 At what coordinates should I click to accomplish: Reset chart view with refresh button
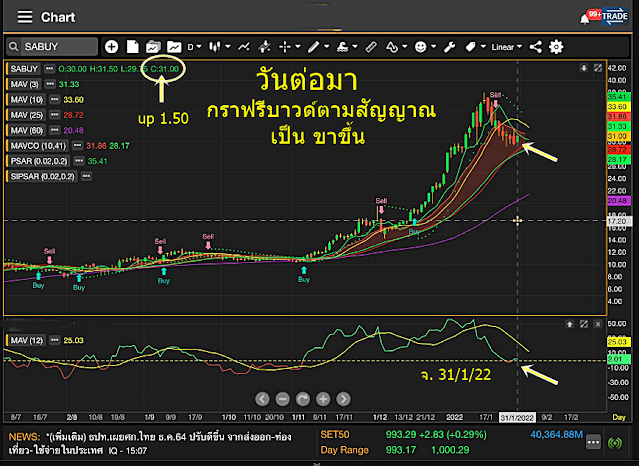303,399
